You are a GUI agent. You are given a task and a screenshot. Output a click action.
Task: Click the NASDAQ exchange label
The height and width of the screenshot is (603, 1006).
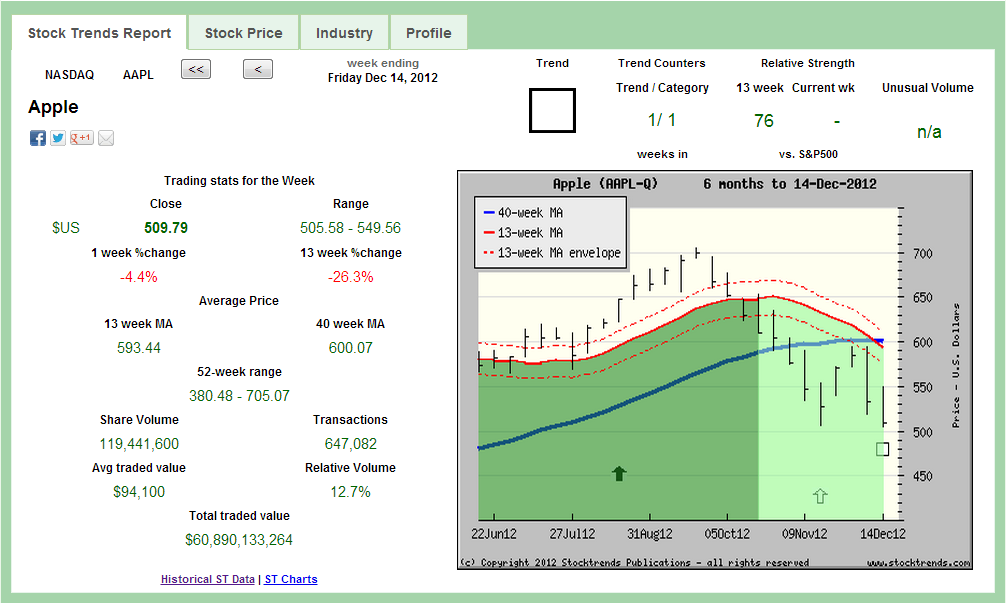(69, 75)
